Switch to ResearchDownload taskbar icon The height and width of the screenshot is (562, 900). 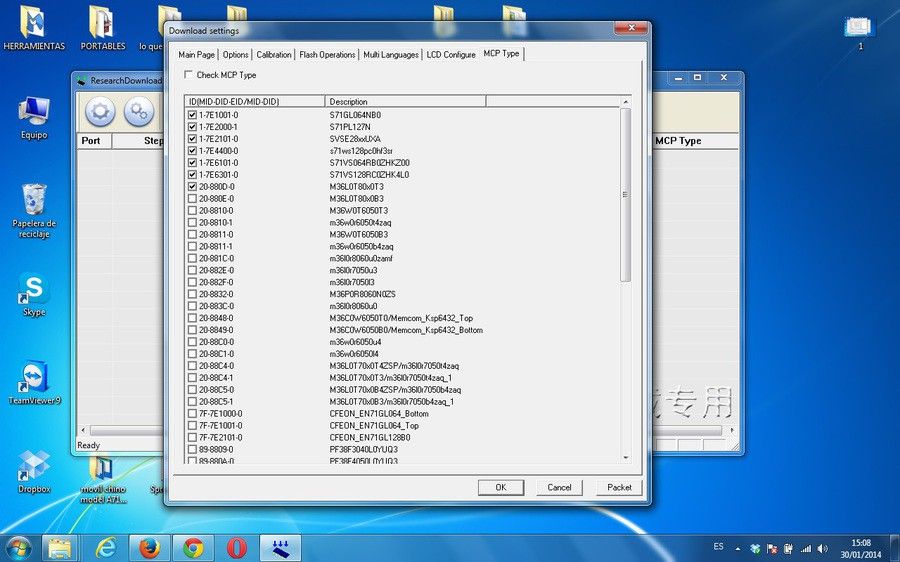[281, 548]
